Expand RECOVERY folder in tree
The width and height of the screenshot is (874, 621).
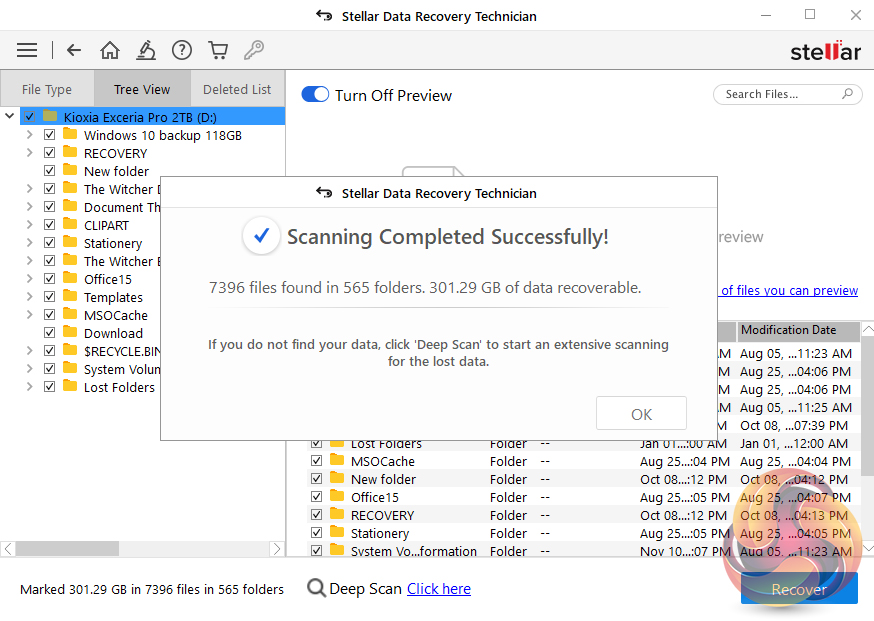[30, 153]
